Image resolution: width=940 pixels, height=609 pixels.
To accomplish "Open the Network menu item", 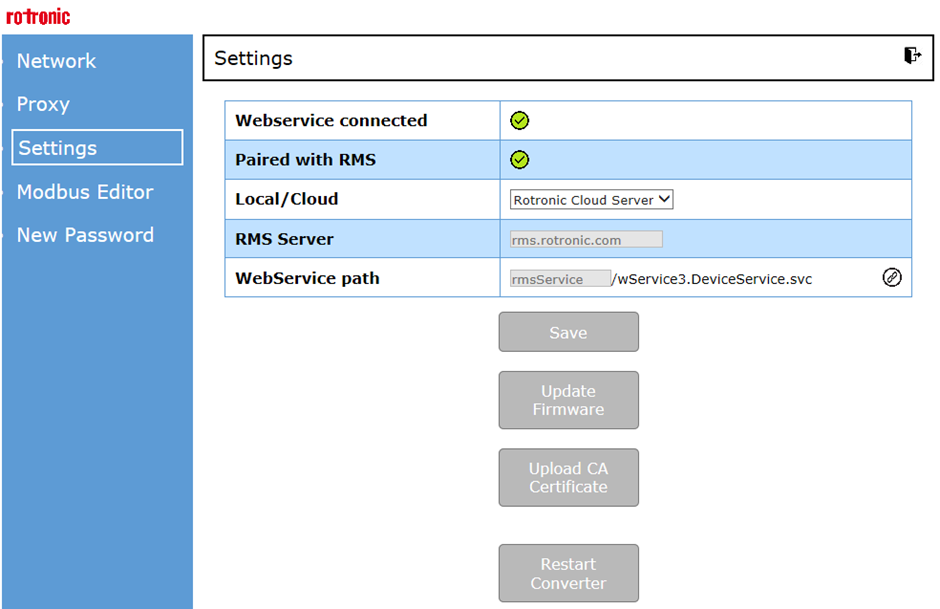I will coord(56,61).
